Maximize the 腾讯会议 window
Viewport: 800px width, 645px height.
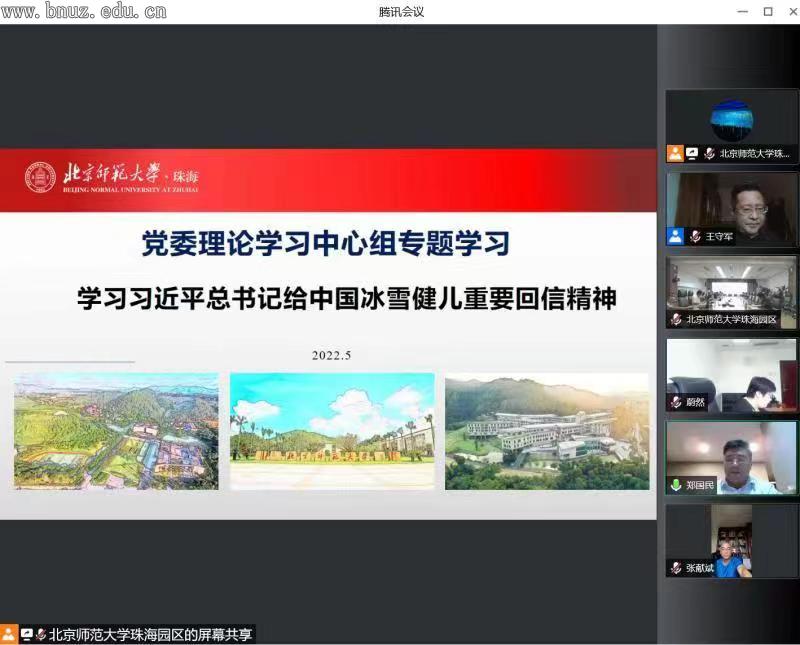(768, 12)
